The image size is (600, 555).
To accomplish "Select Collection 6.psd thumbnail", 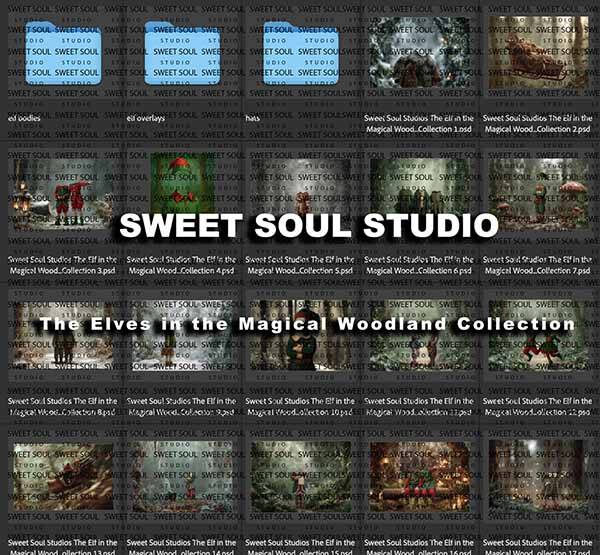I will [420, 194].
